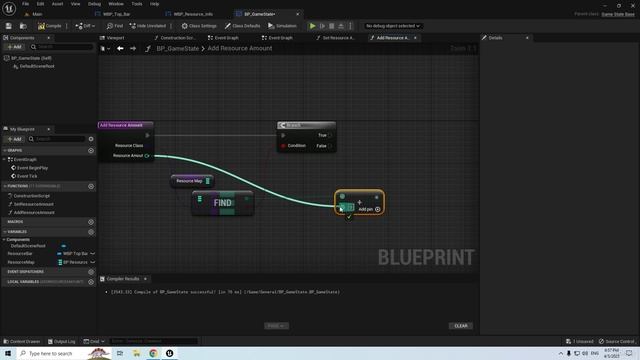This screenshot has width=640, height=360.
Task: Click the Resource Map variable node
Action: click(x=192, y=181)
